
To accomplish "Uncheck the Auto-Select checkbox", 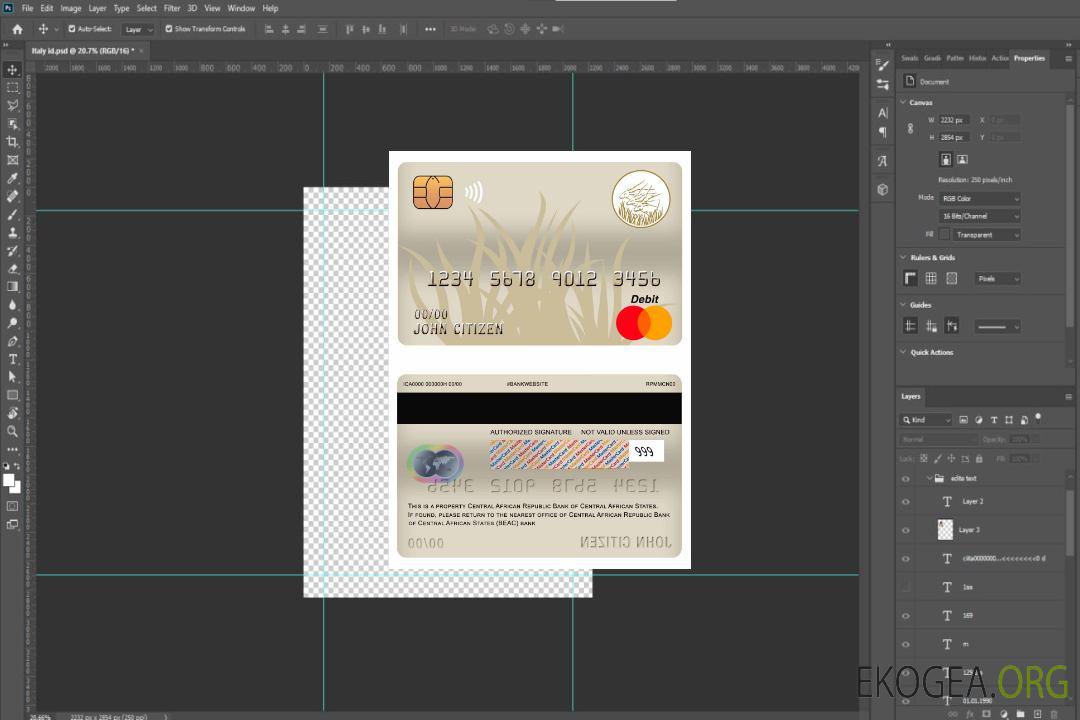I will click(72, 29).
